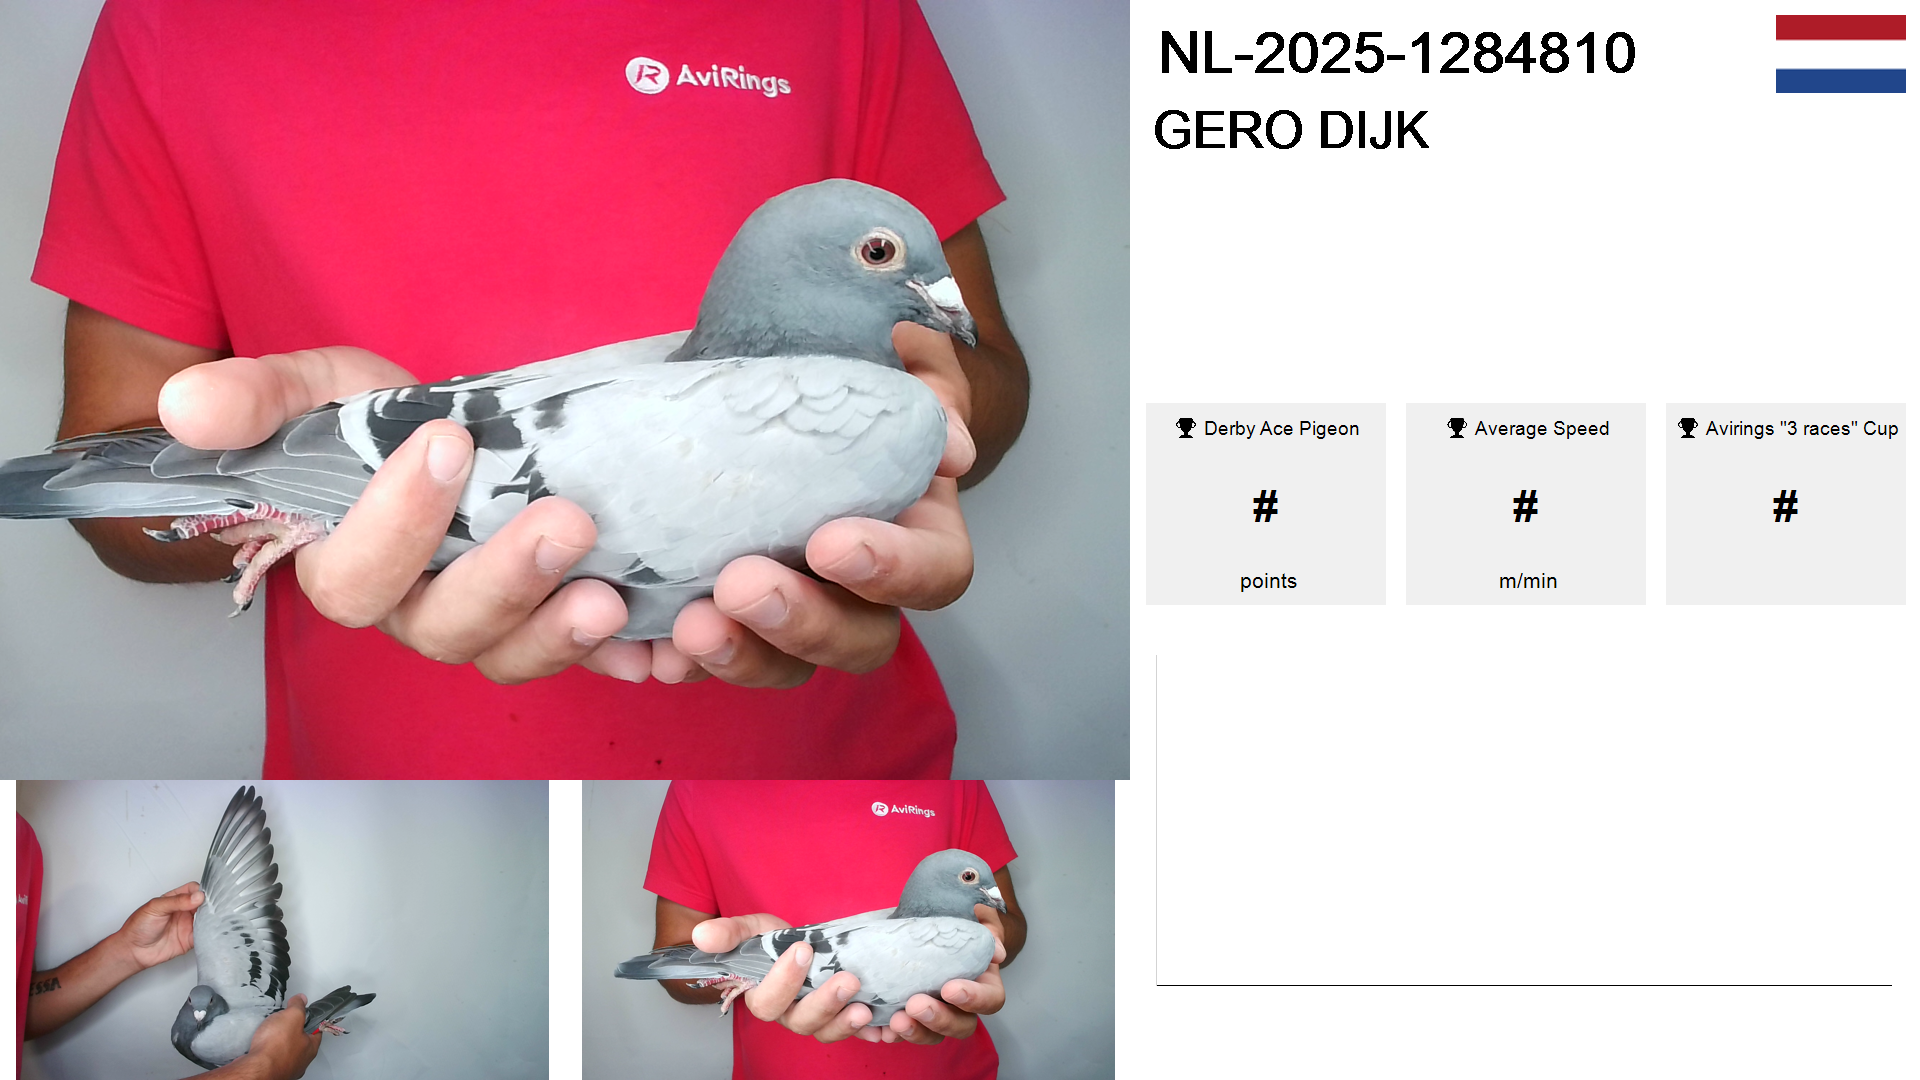Click the hash rank in Average Speed card

tap(1525, 506)
